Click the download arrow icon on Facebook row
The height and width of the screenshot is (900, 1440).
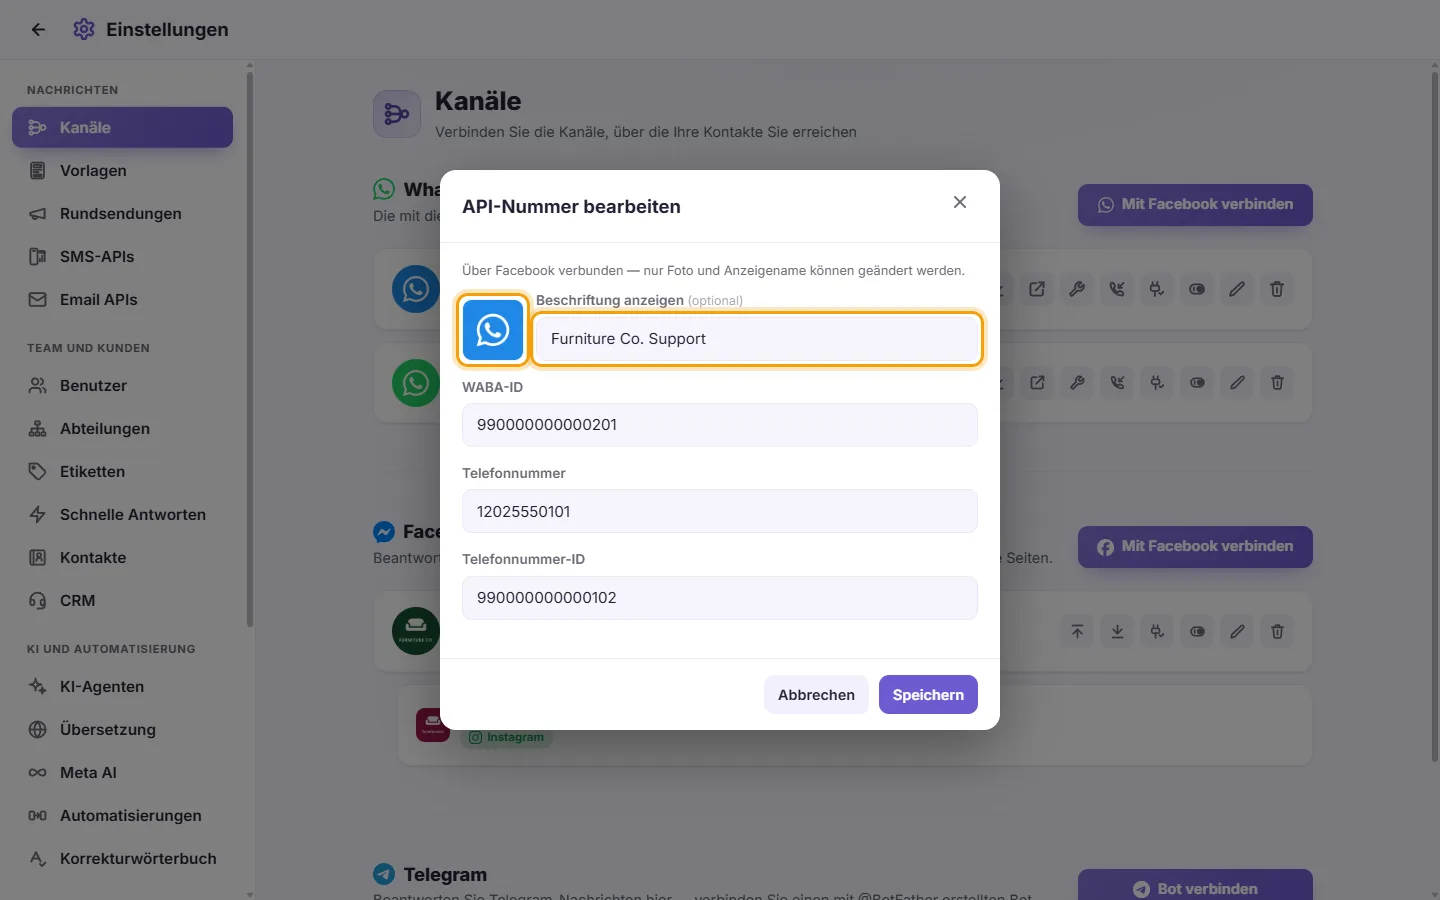tap(1117, 631)
